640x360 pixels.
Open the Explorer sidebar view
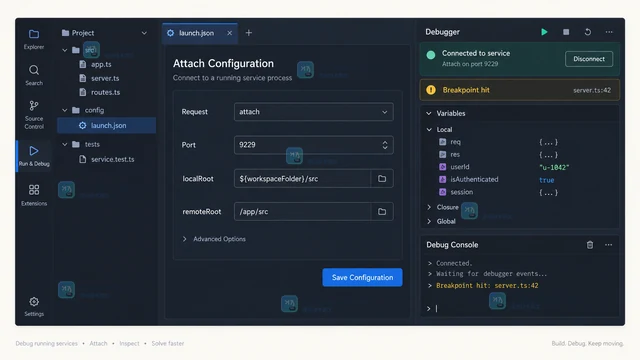click(x=34, y=39)
